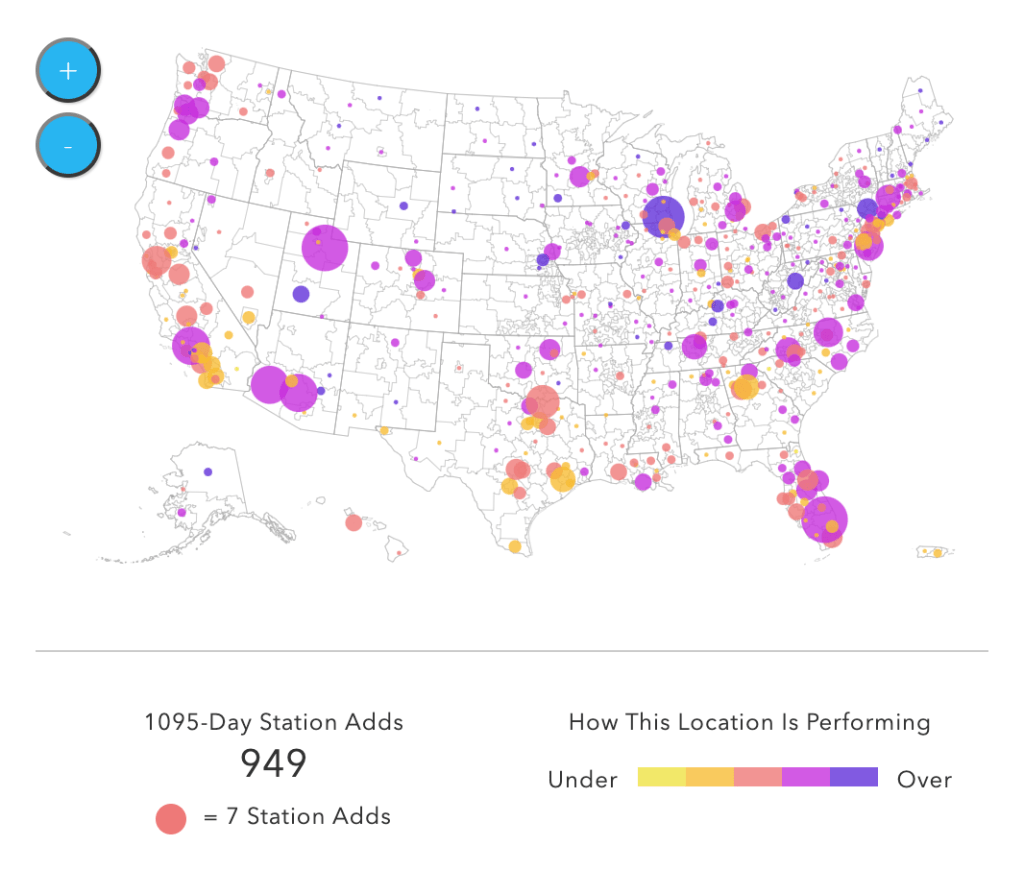Click the minus zoom out button
Viewport: 1024px width, 870px height.
tap(68, 146)
